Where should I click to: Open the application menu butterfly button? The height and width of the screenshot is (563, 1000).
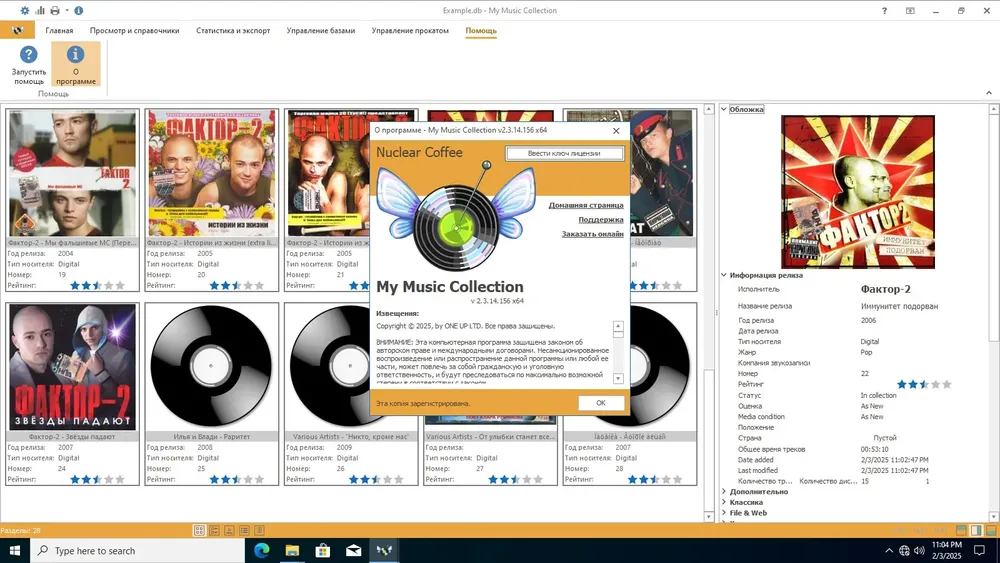(17, 30)
